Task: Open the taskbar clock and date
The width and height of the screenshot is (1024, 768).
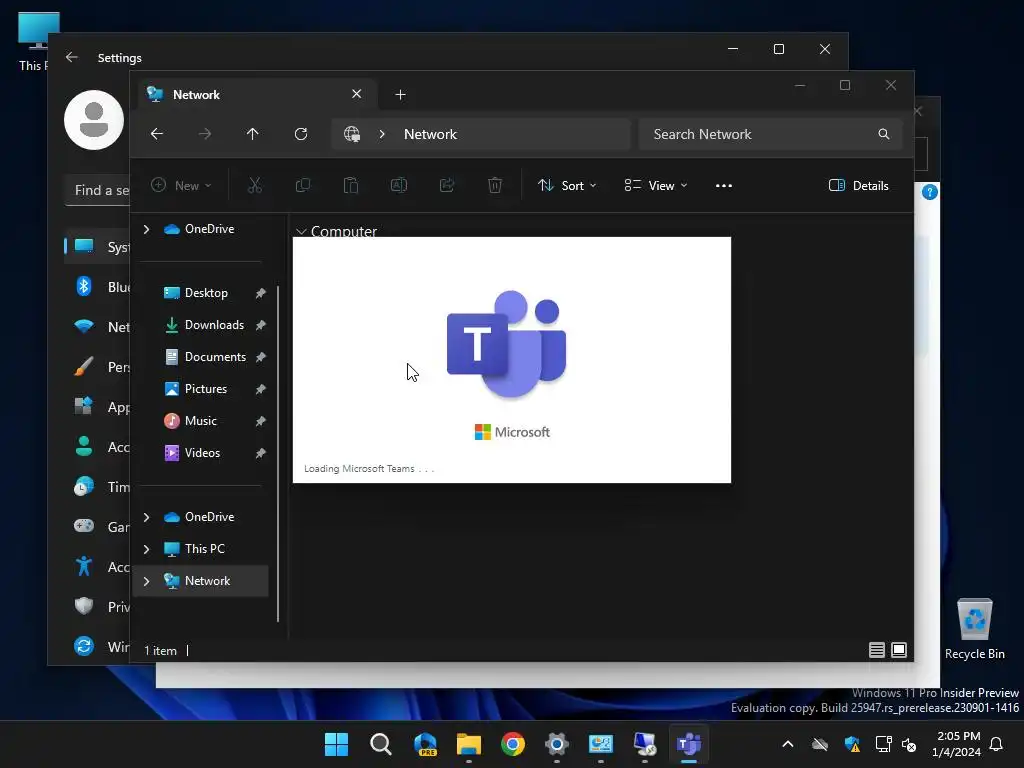Action: click(x=957, y=744)
